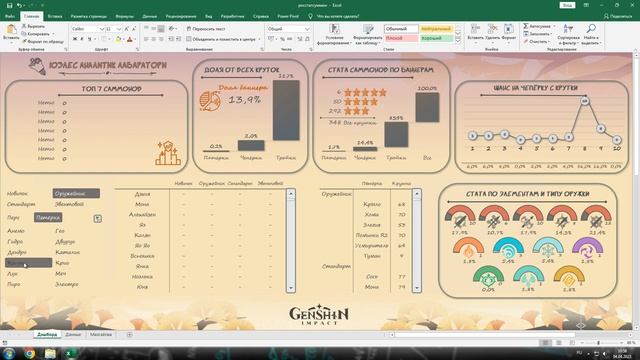Click the 8th-pull peak chart marker

pyautogui.click(x=585, y=100)
